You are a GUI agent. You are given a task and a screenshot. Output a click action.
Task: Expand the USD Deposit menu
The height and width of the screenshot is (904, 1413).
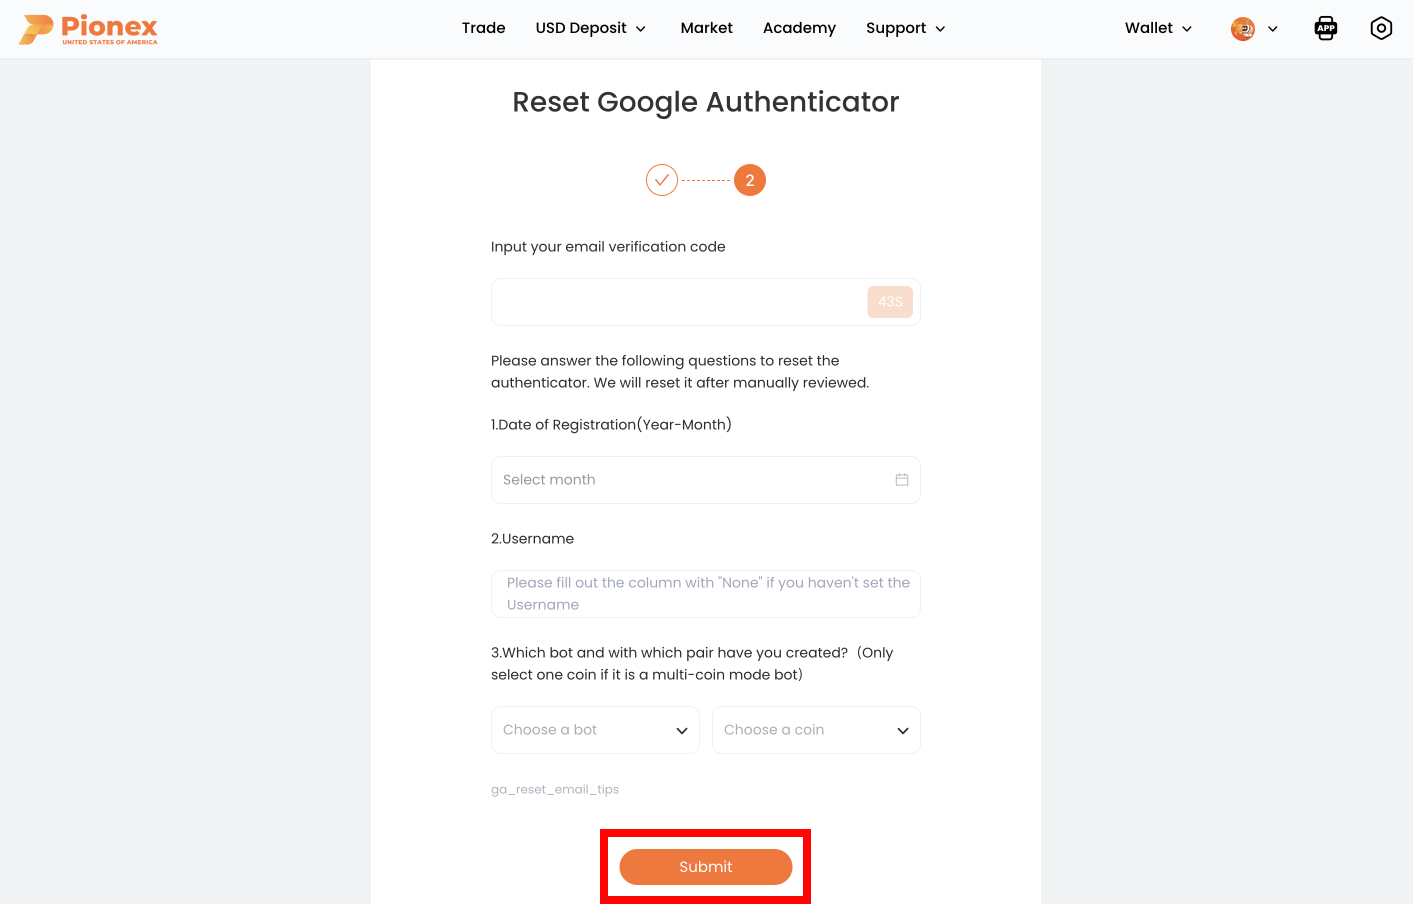click(590, 28)
